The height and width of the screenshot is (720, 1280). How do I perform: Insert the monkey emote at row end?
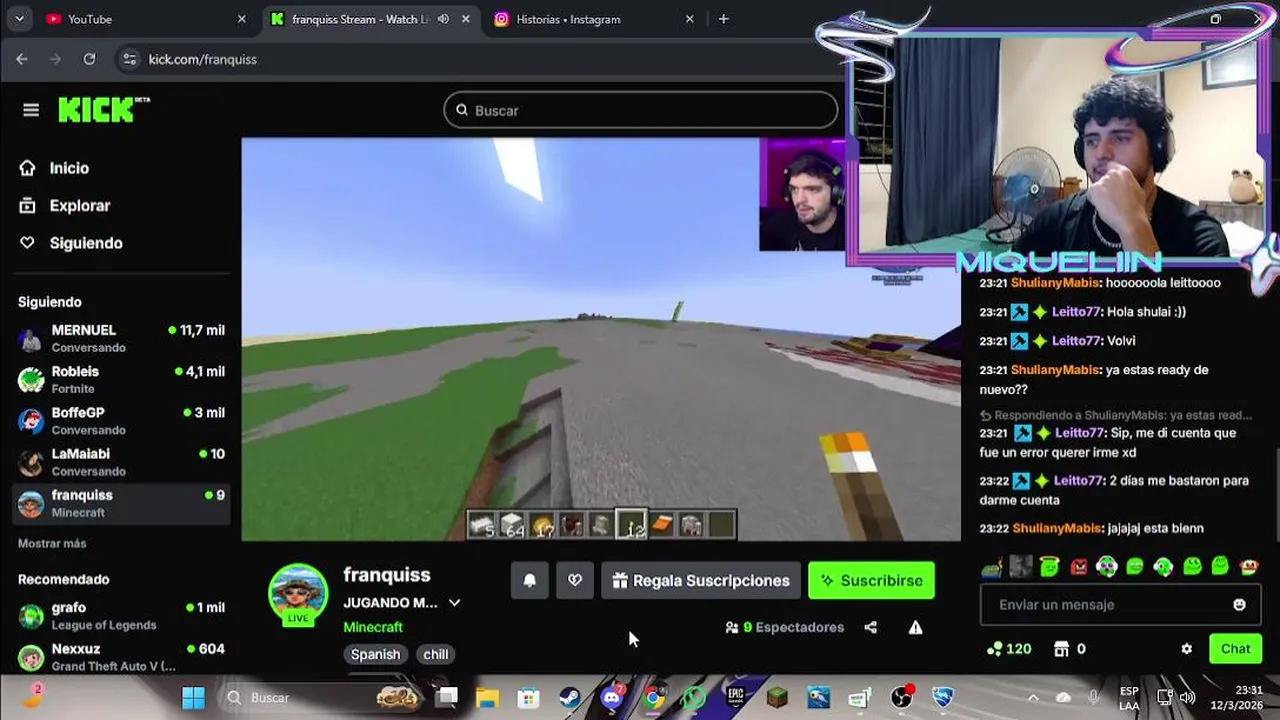pyautogui.click(x=1249, y=566)
